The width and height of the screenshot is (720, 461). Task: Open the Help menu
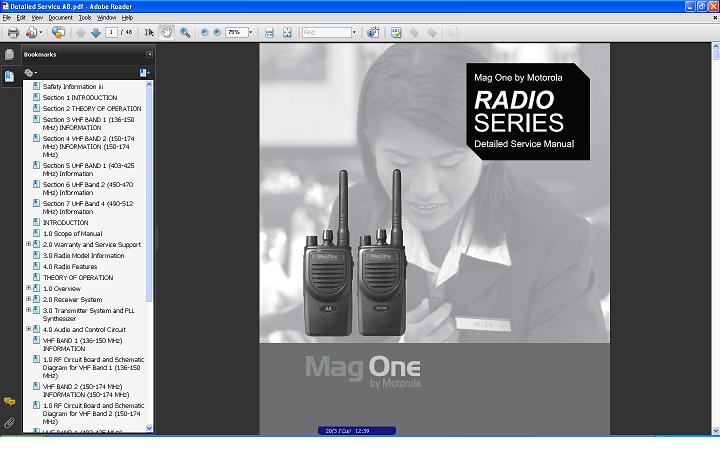point(127,17)
